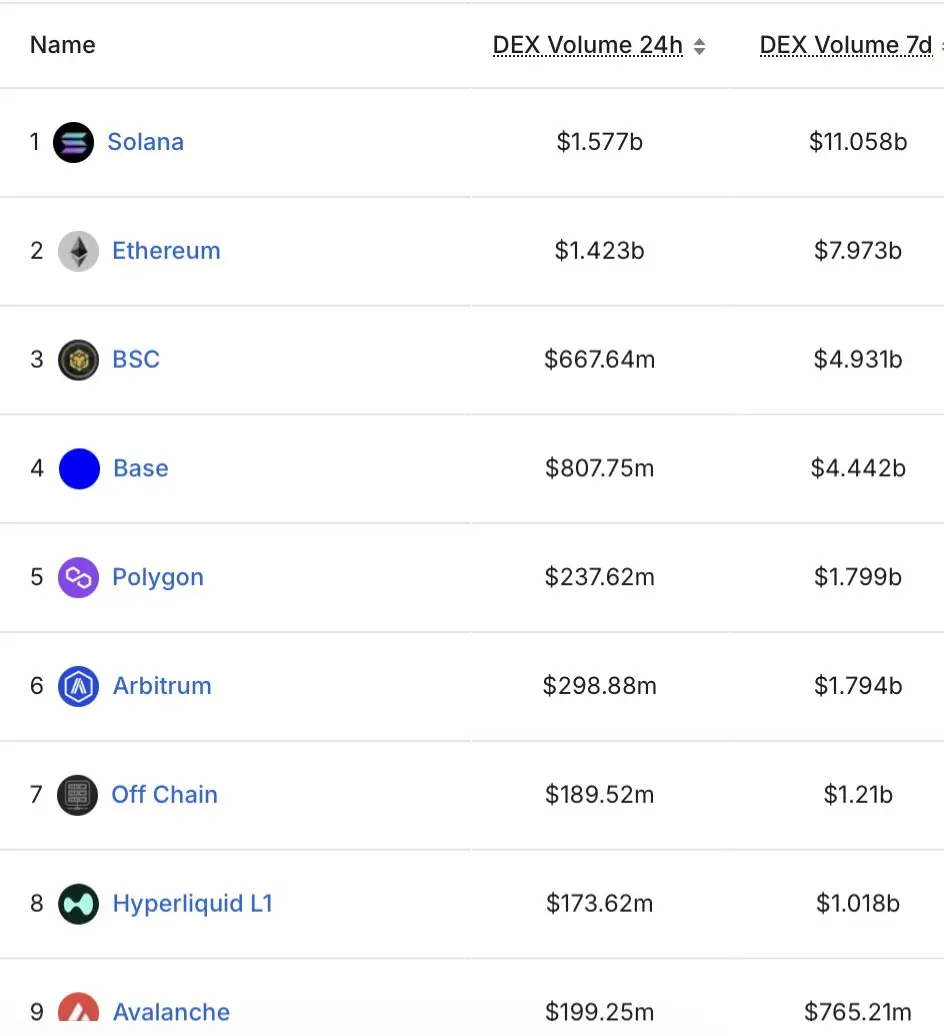Click the Ethereum diamond logo icon
944x1036 pixels.
click(78, 251)
